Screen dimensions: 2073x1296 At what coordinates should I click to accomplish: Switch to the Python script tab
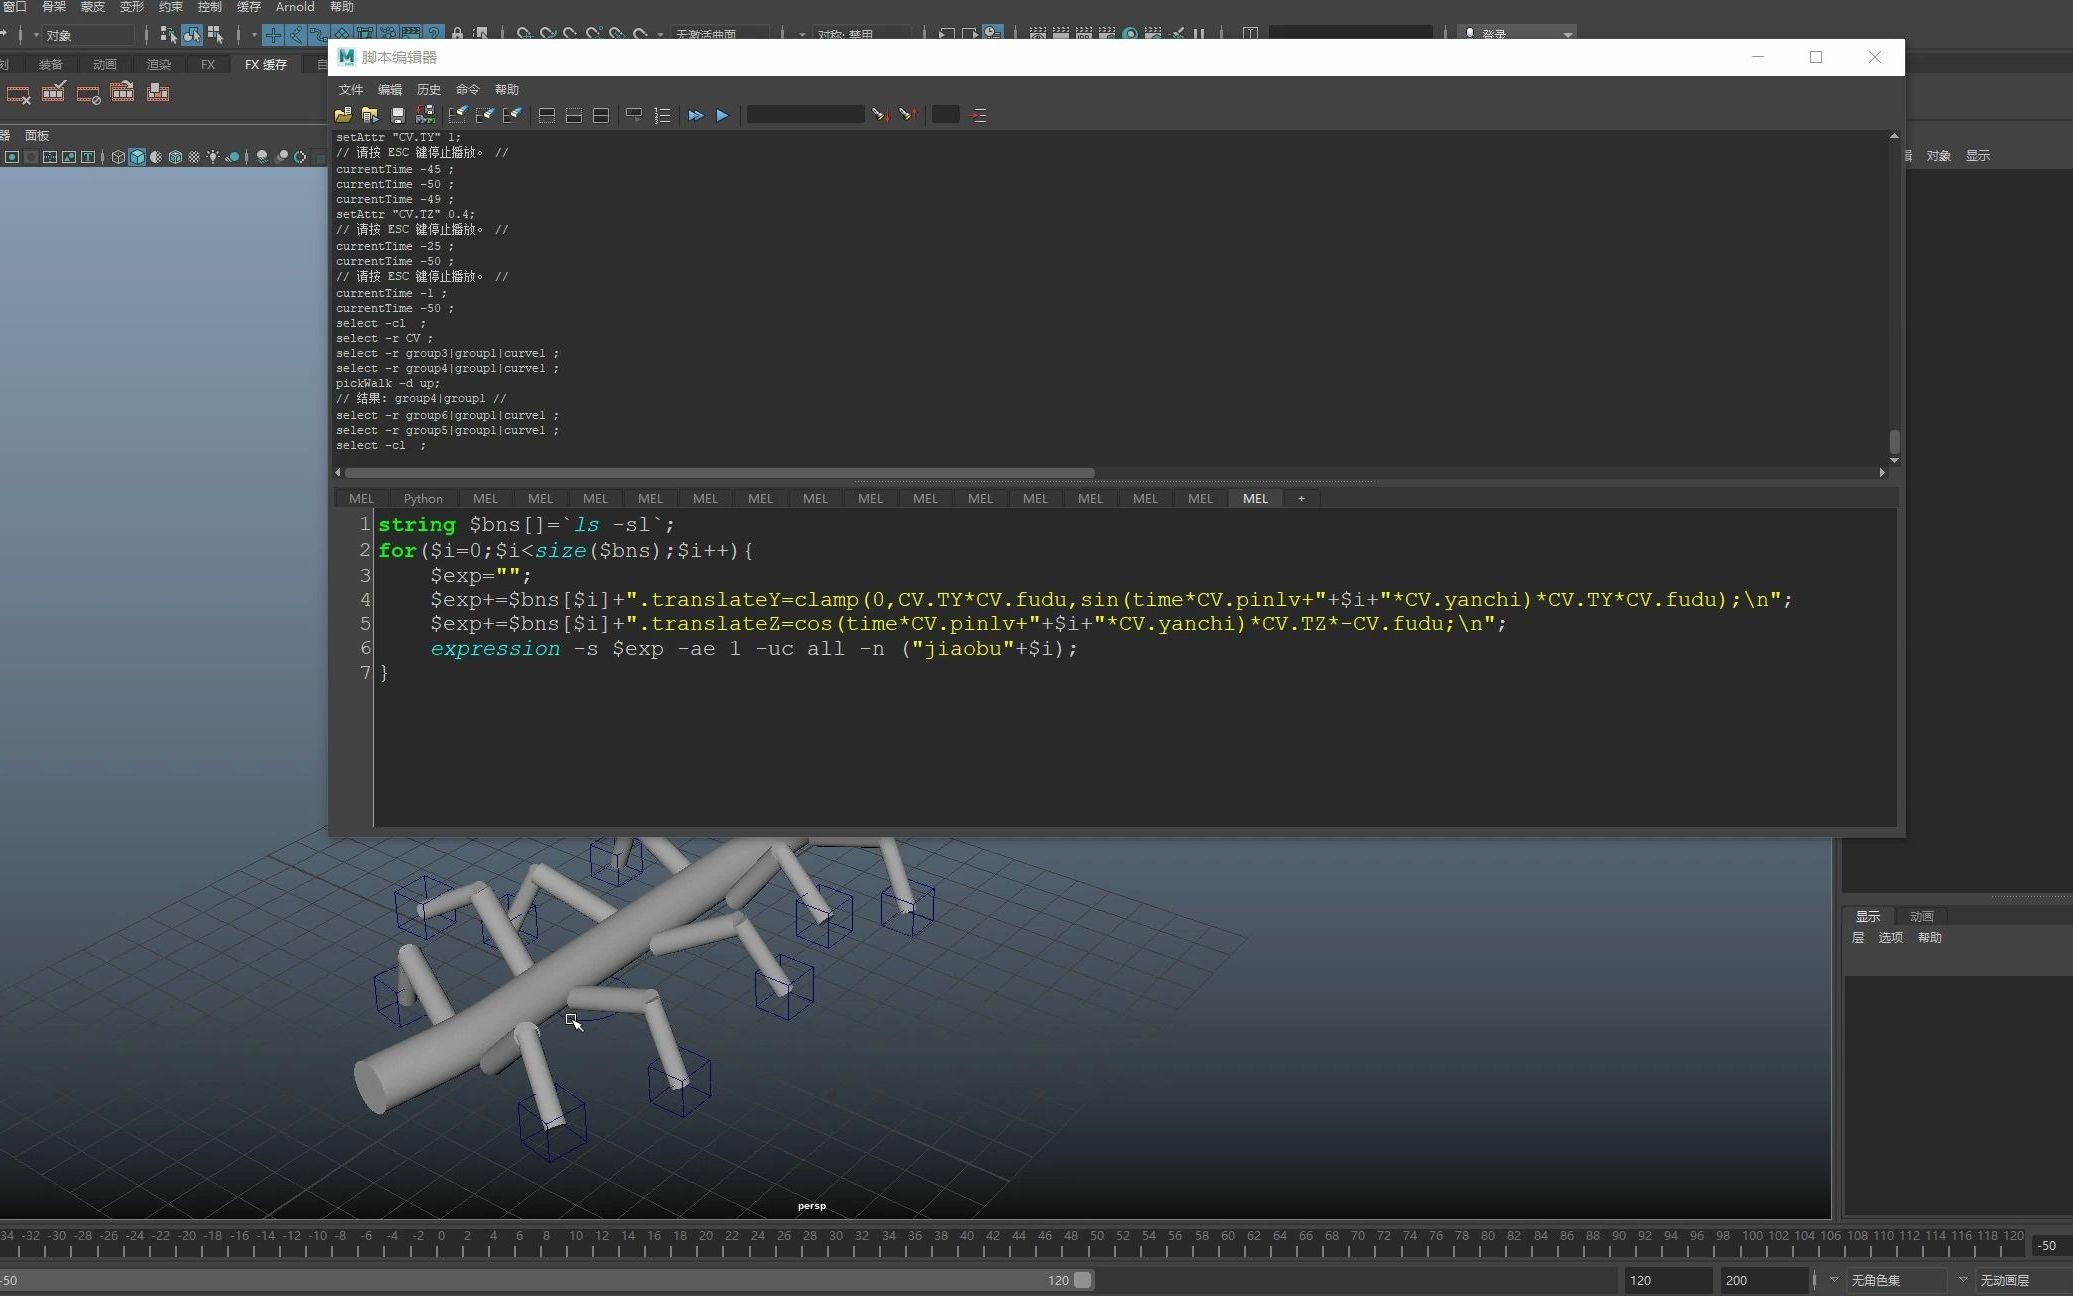tap(423, 498)
